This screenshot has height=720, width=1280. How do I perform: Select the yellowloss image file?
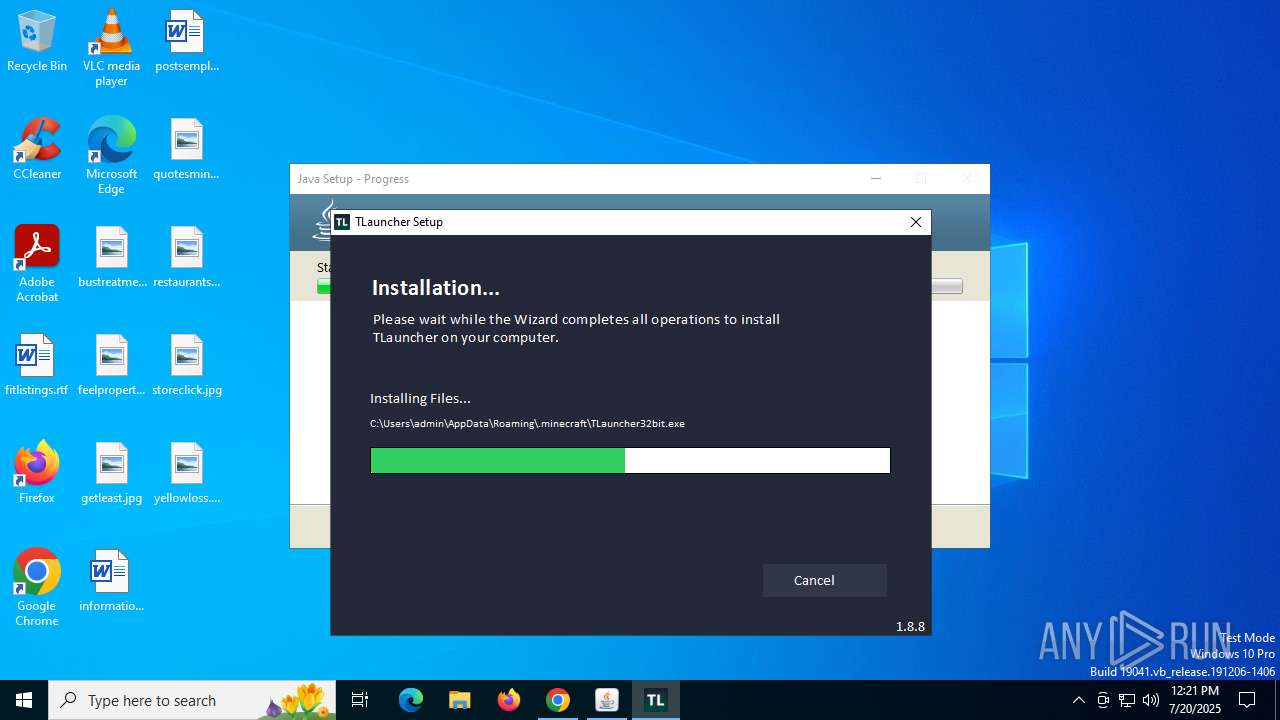pyautogui.click(x=187, y=474)
